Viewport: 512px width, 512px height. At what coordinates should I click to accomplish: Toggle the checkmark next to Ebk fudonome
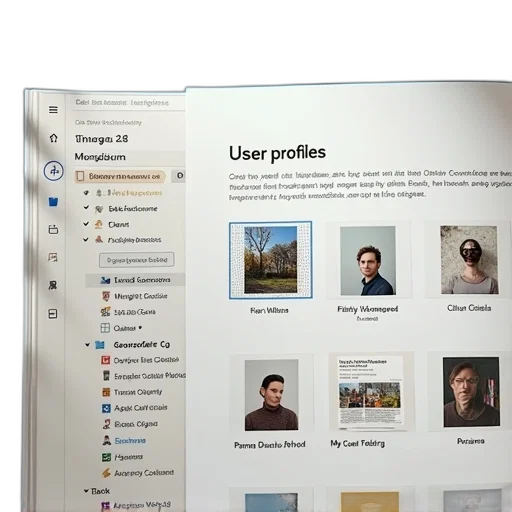click(86, 207)
